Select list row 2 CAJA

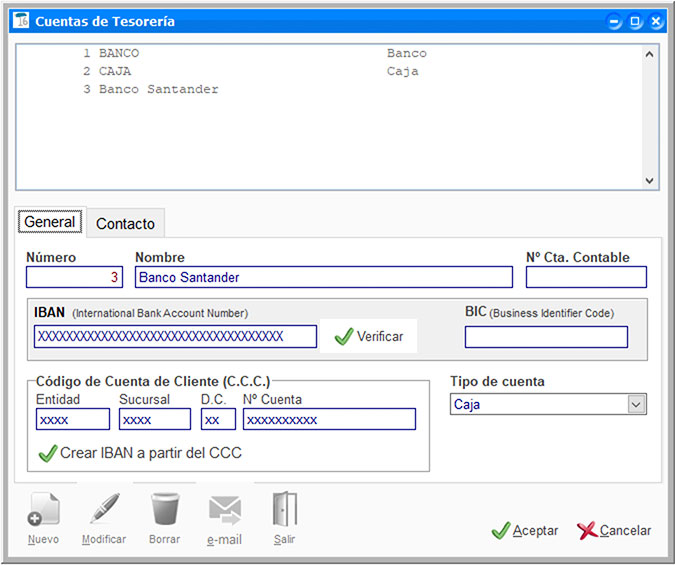329,71
